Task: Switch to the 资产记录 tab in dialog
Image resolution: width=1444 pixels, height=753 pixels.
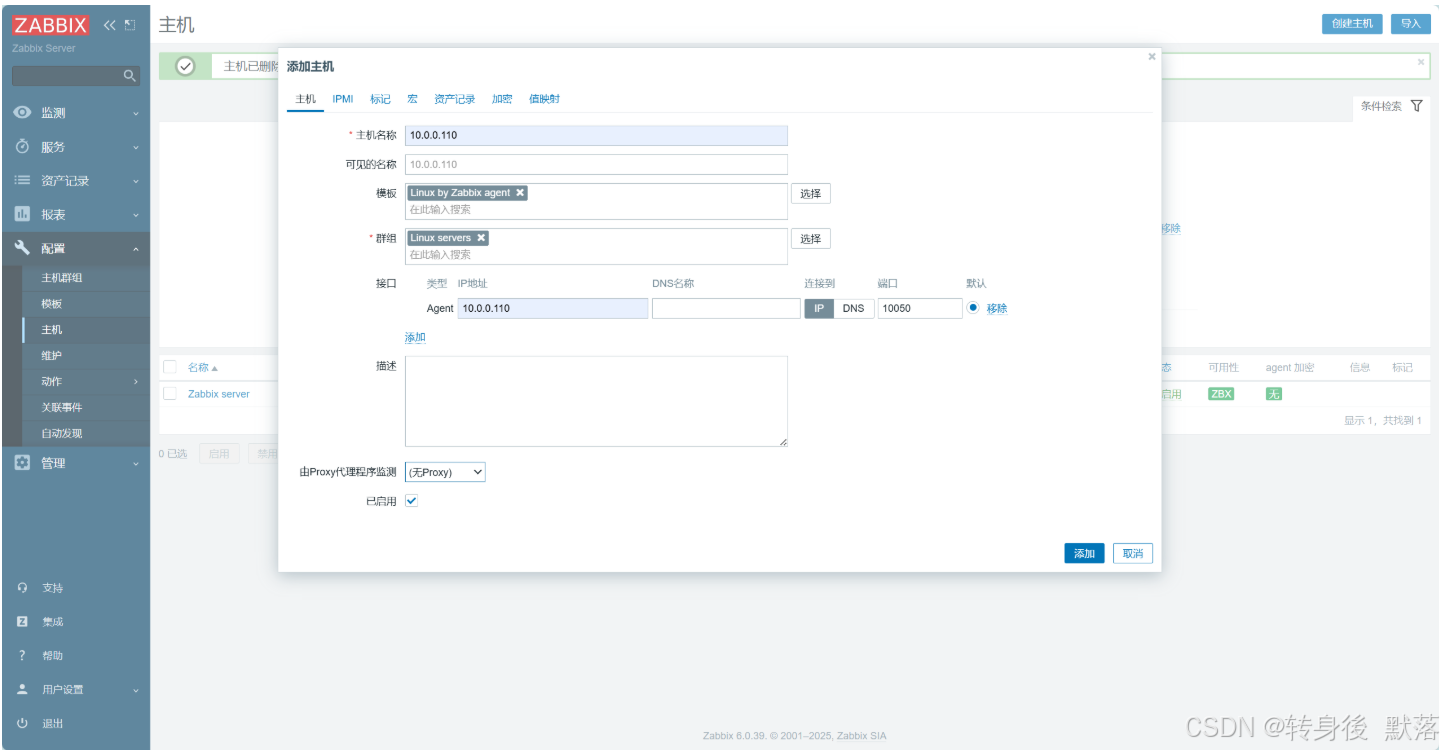Action: pyautogui.click(x=455, y=99)
